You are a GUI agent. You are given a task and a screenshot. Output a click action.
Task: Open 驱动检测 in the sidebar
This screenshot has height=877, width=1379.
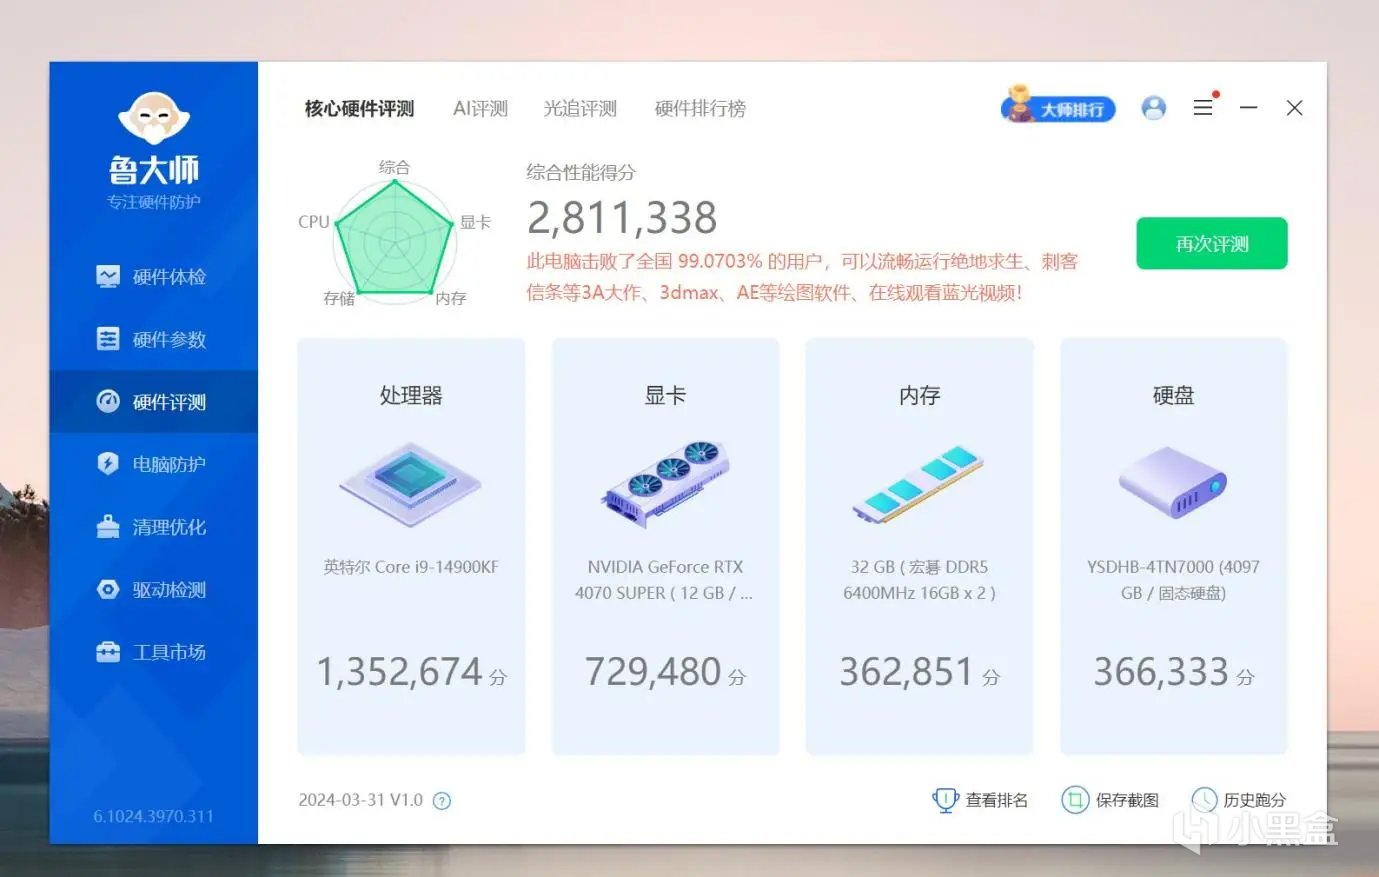[153, 590]
